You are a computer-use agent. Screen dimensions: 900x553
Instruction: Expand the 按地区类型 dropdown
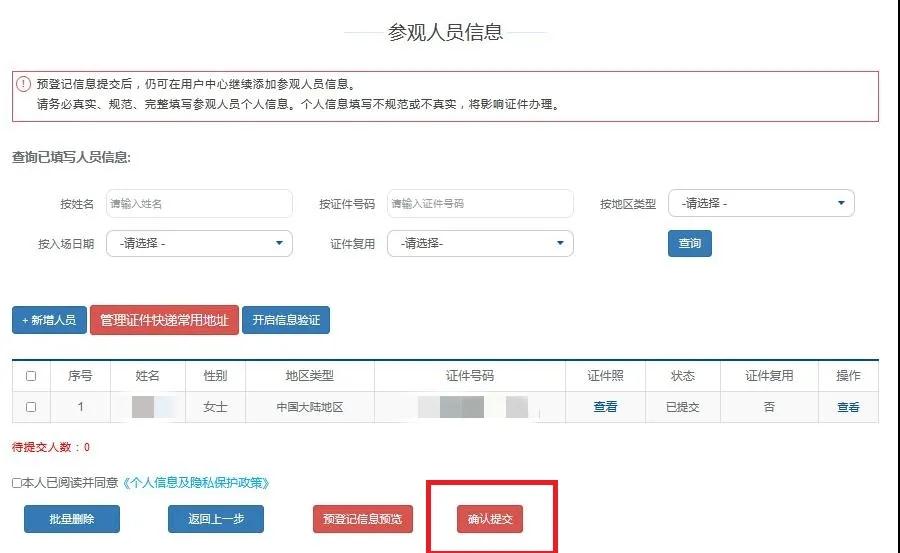pos(761,203)
